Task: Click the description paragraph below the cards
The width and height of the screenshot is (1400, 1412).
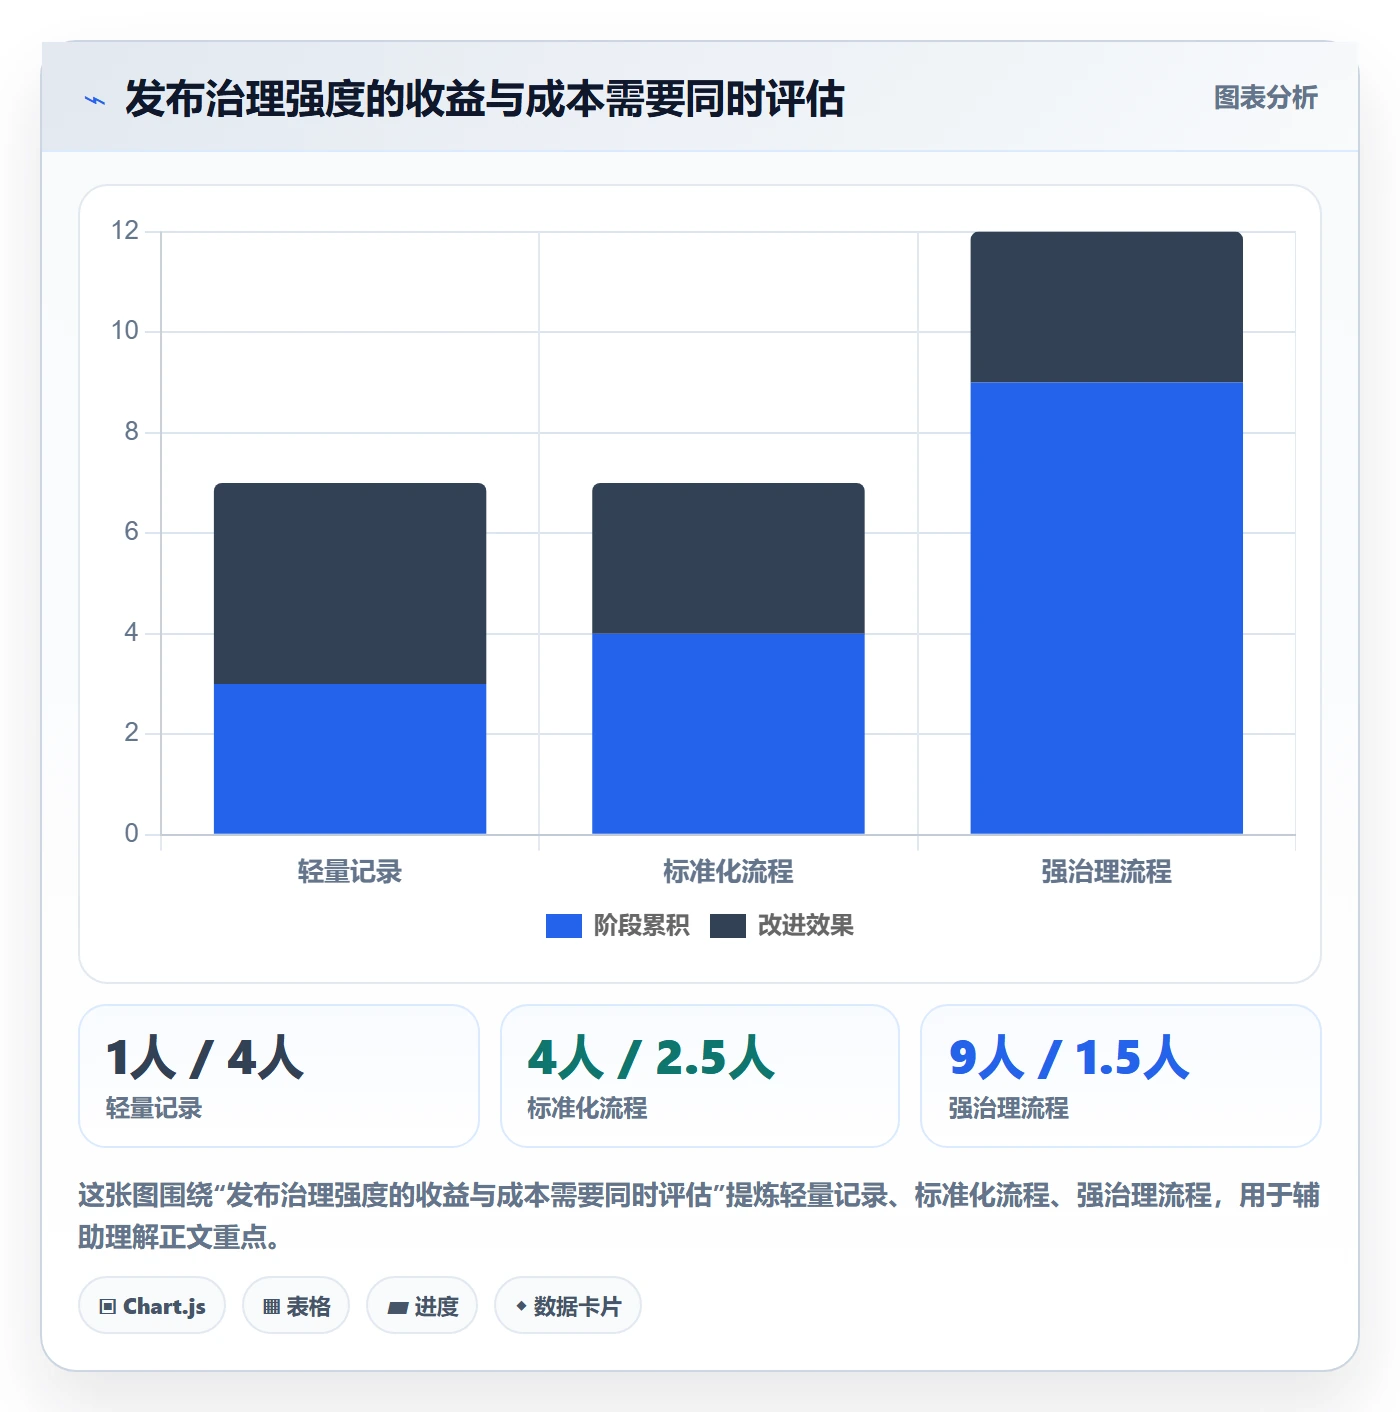Action: click(699, 1216)
